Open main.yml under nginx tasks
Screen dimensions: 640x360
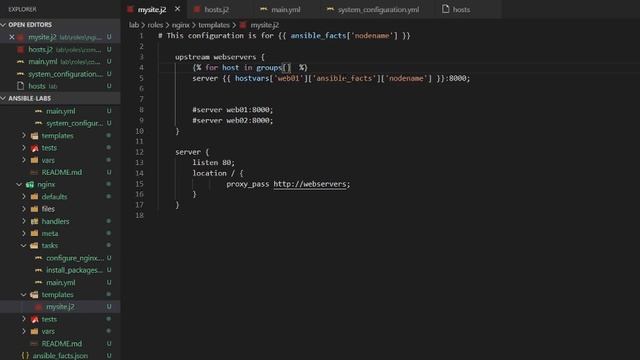click(x=60, y=282)
